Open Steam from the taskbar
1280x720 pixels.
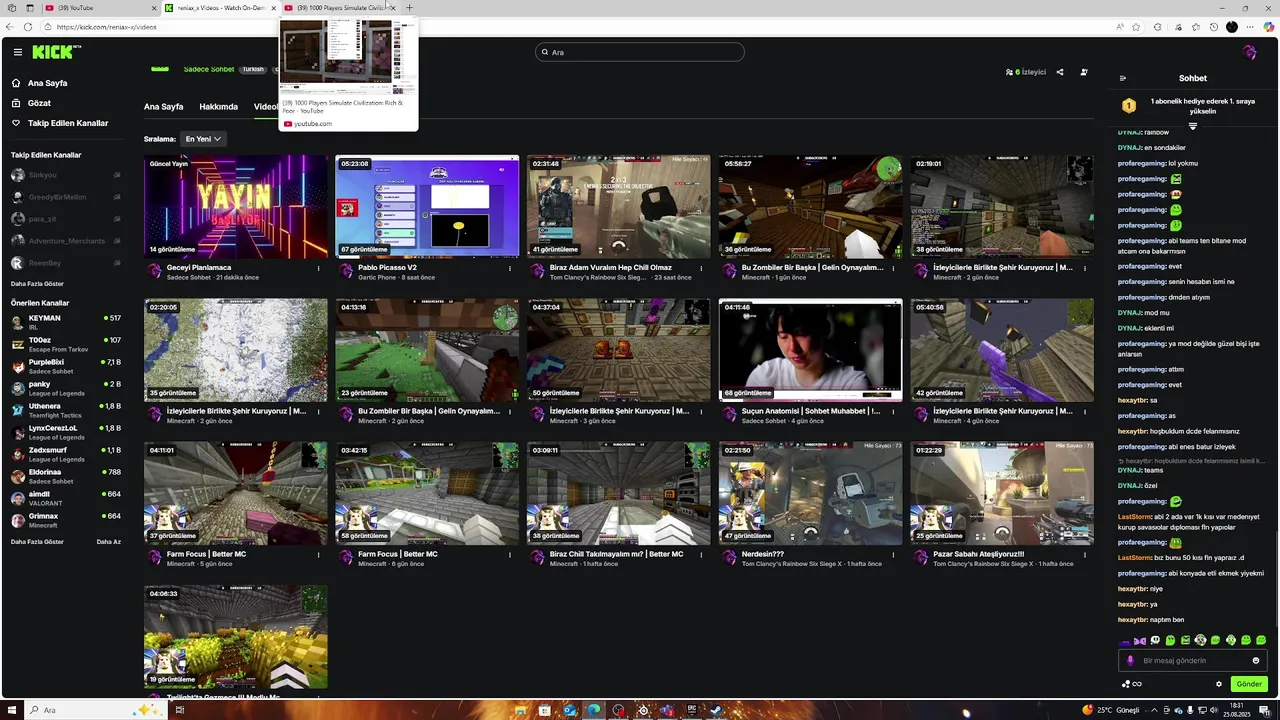(x=716, y=710)
